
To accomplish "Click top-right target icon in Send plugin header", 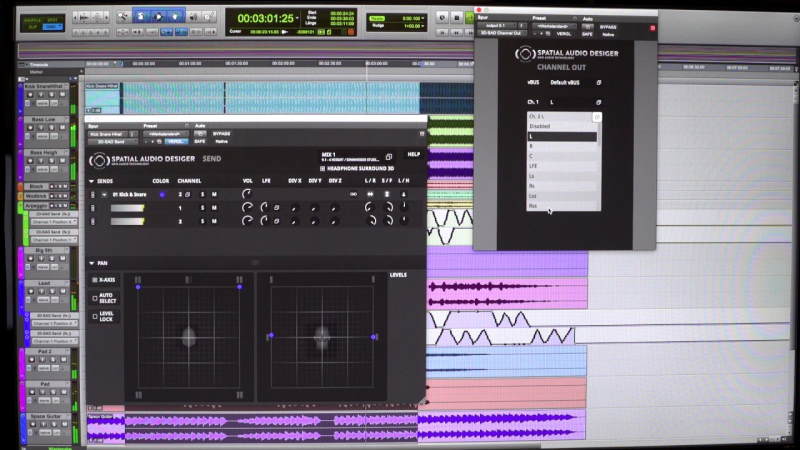I will [x=421, y=134].
